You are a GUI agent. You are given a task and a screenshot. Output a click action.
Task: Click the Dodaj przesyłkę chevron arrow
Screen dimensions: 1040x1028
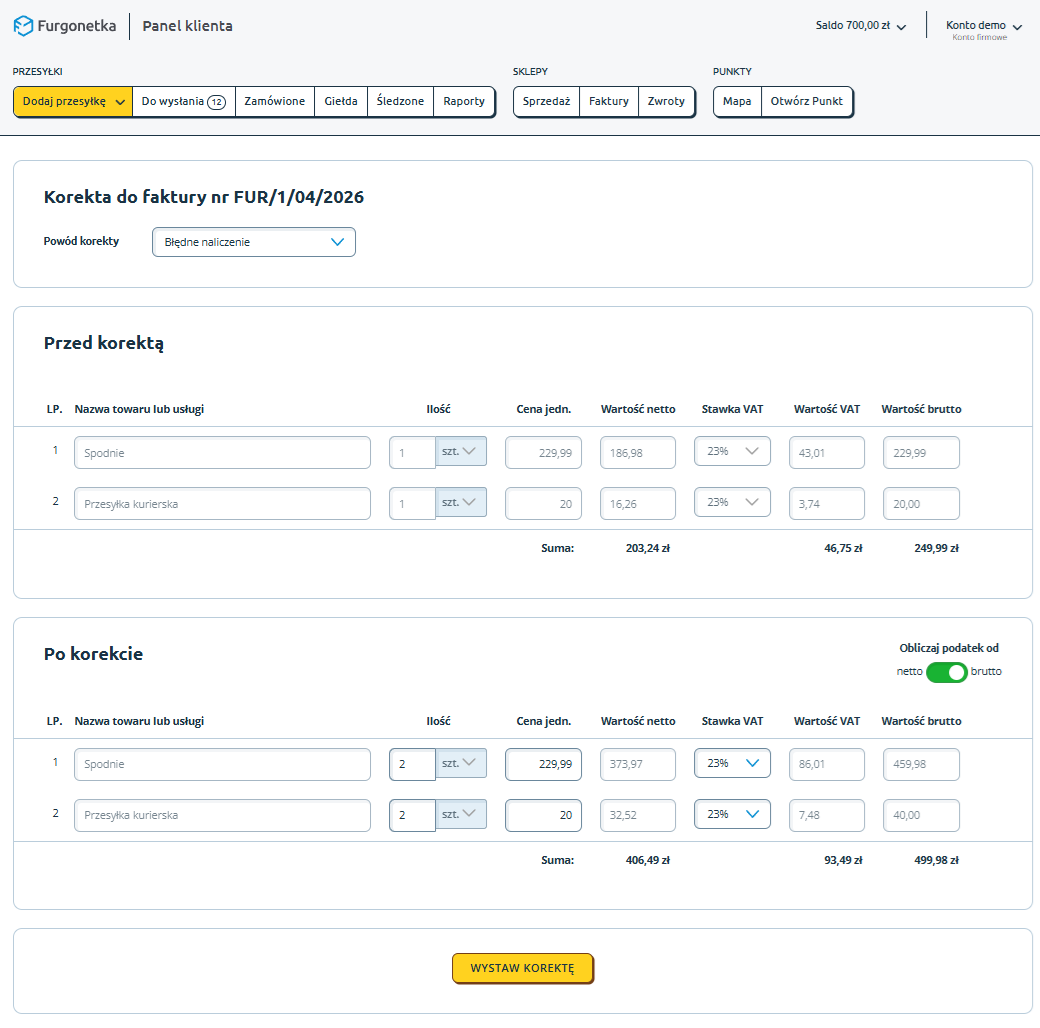[120, 102]
